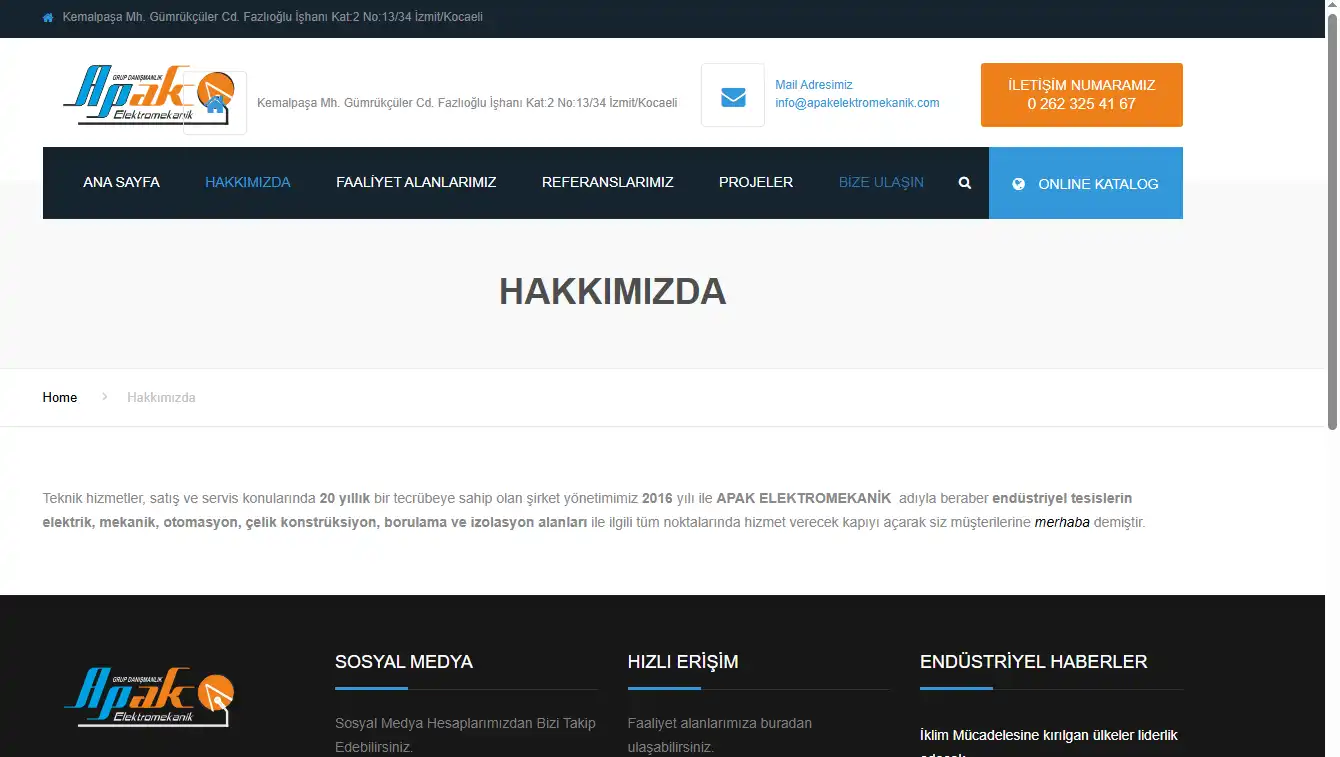Viewport: 1340px width, 757px height.
Task: Go to REFERANSLARIMIZ page
Action: tap(608, 183)
